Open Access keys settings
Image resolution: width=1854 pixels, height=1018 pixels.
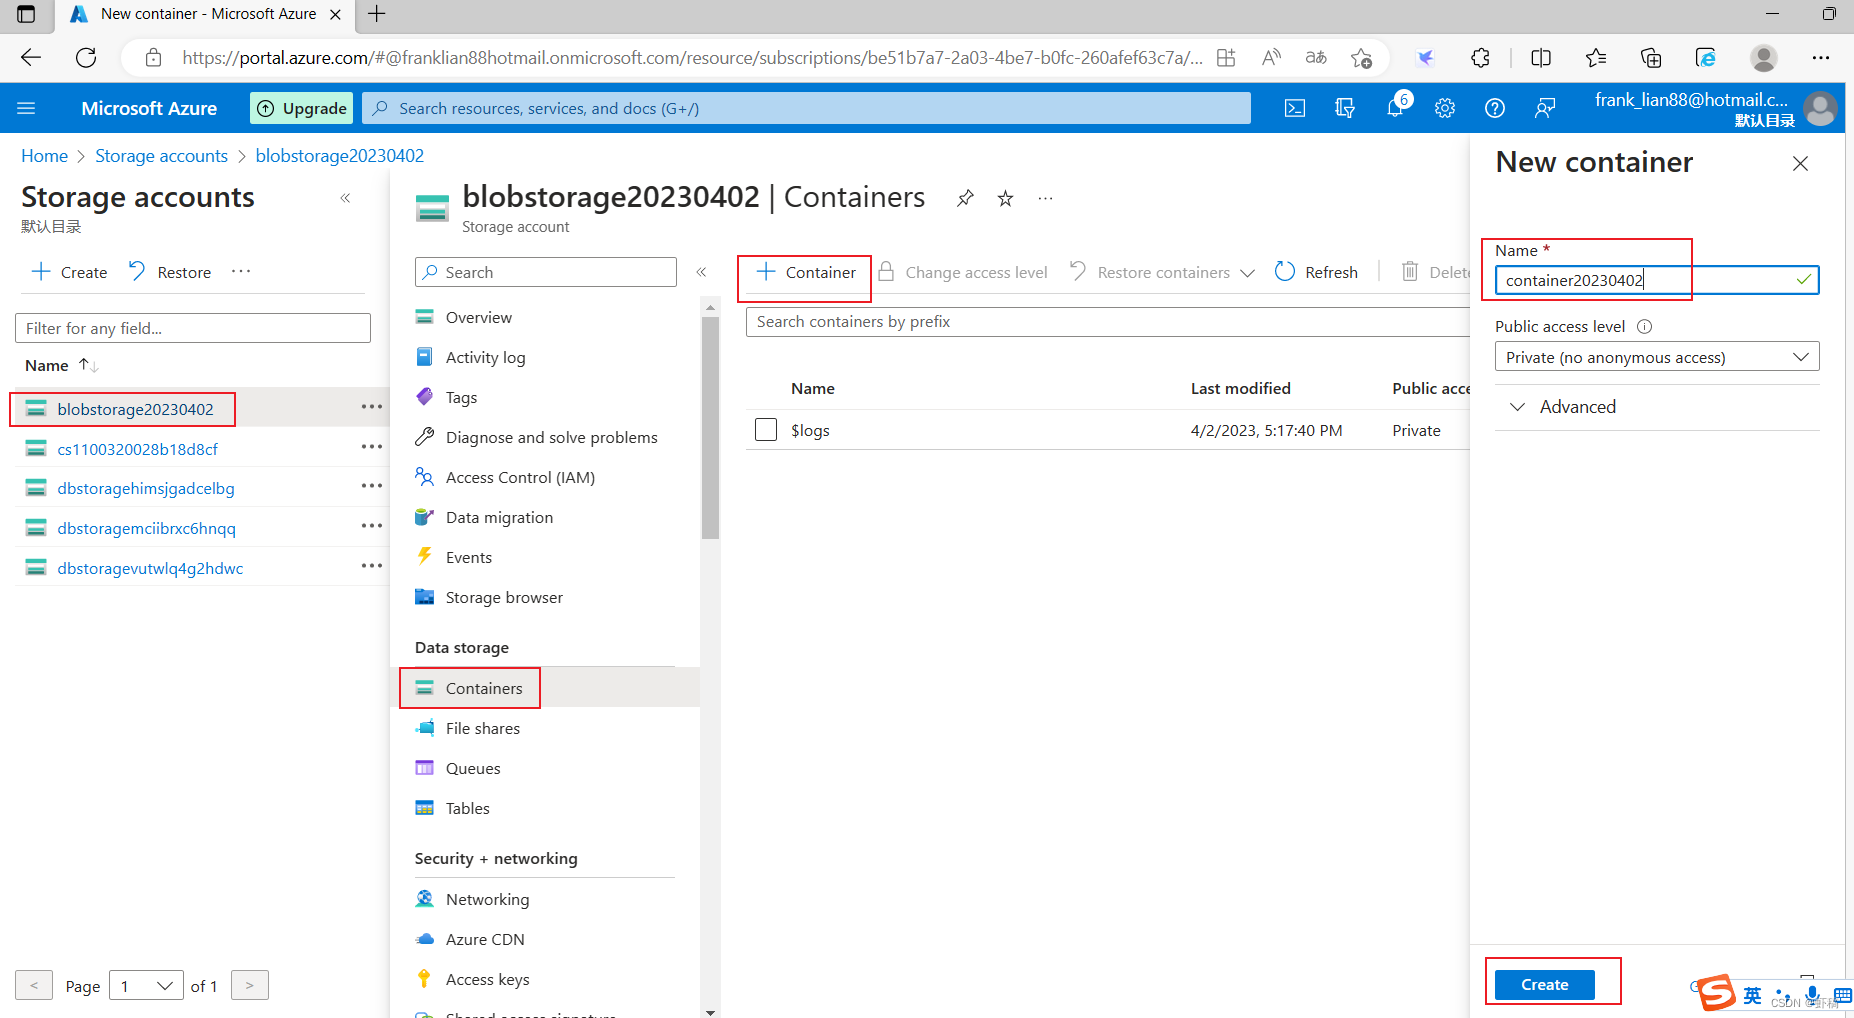click(x=487, y=979)
